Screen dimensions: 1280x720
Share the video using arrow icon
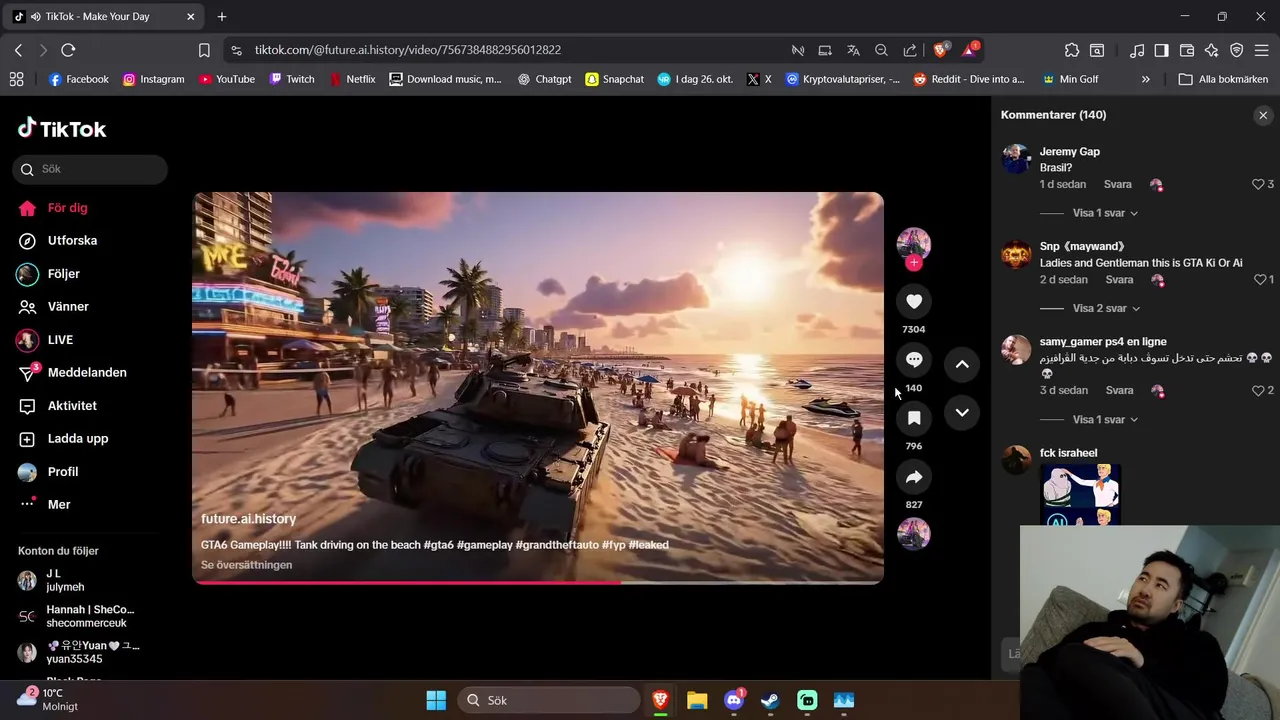pyautogui.click(x=914, y=477)
